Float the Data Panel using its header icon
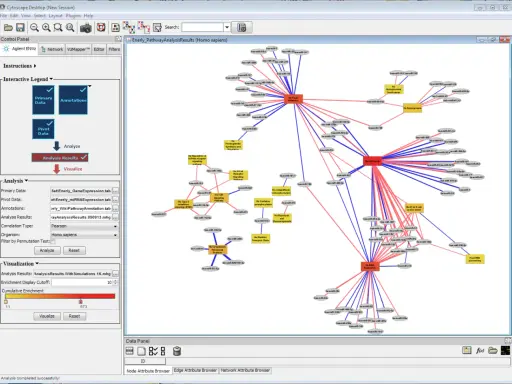The height and width of the screenshot is (384, 512). coord(508,341)
